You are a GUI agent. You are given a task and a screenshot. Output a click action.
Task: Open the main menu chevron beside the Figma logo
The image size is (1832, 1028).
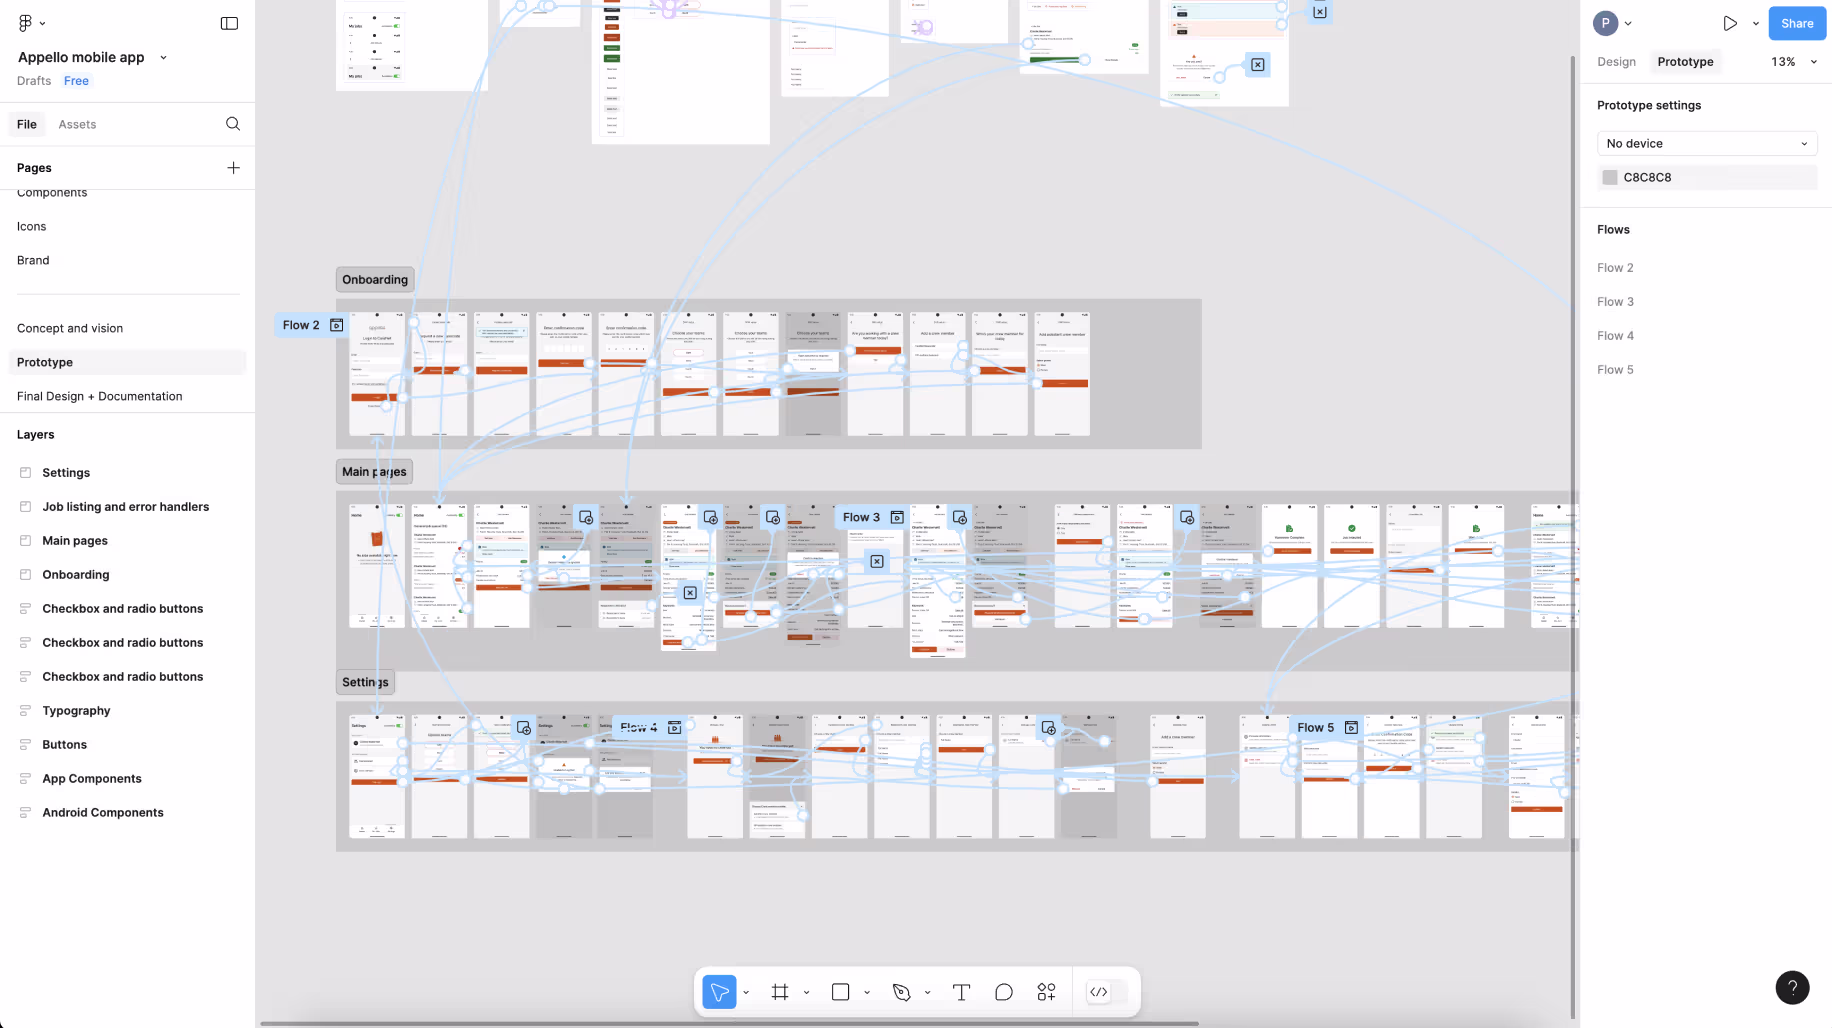point(42,23)
